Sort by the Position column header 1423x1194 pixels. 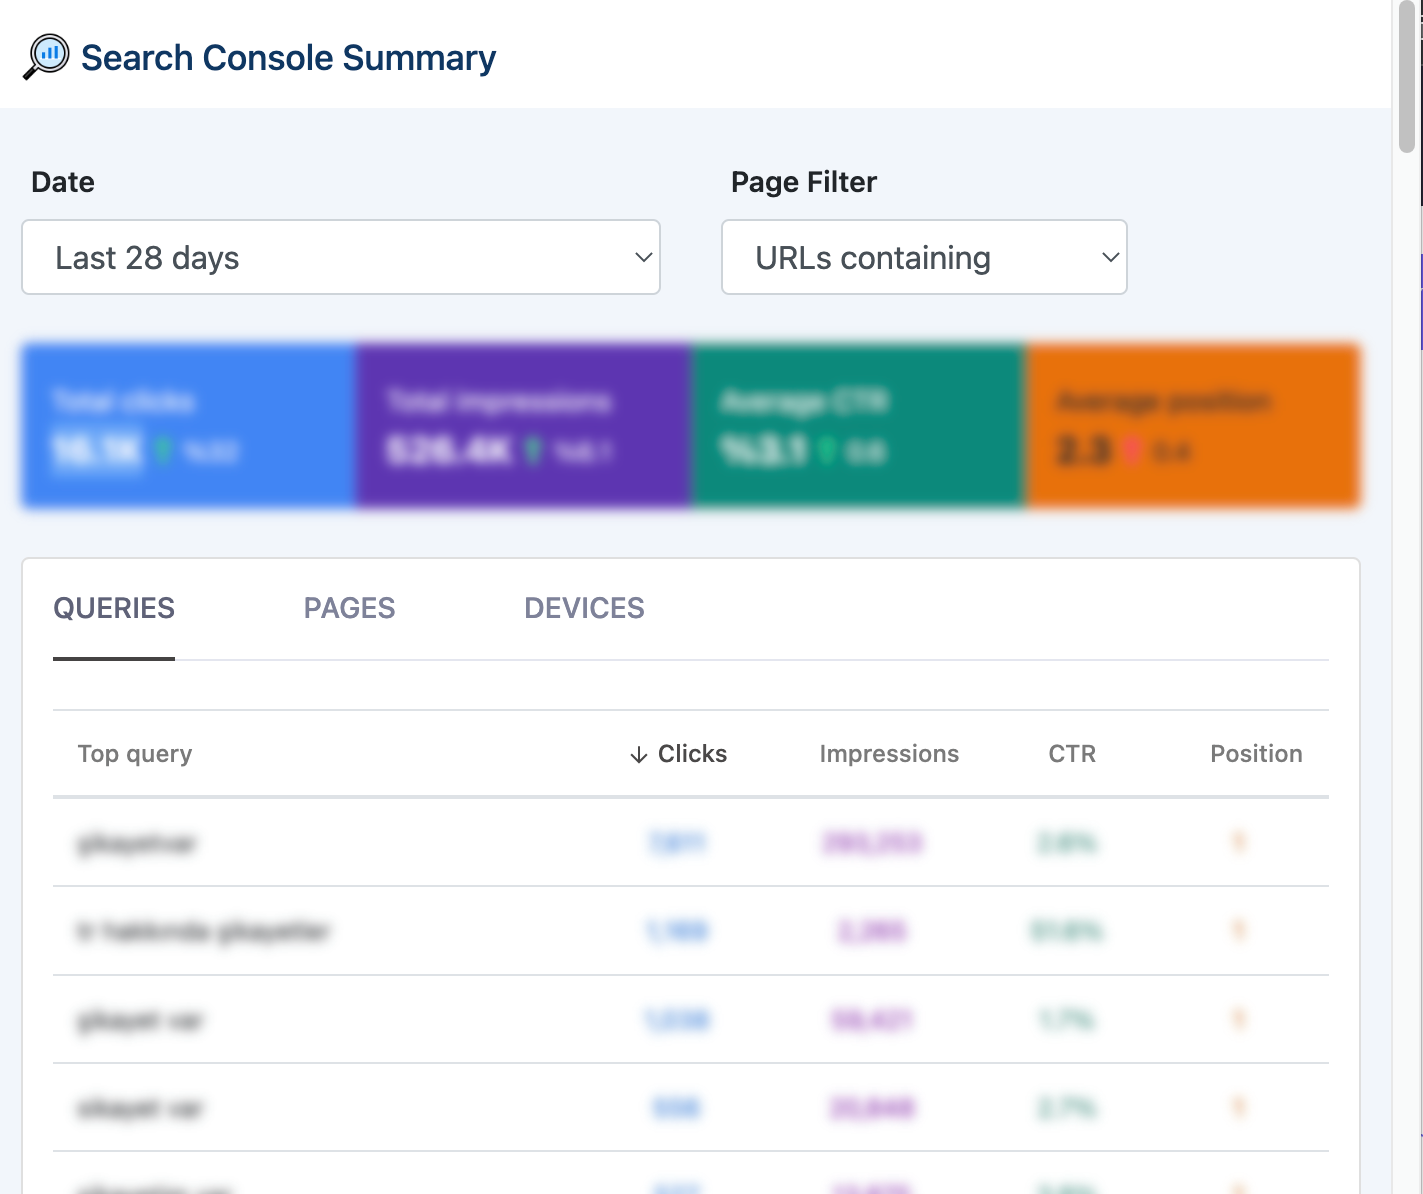coord(1255,754)
